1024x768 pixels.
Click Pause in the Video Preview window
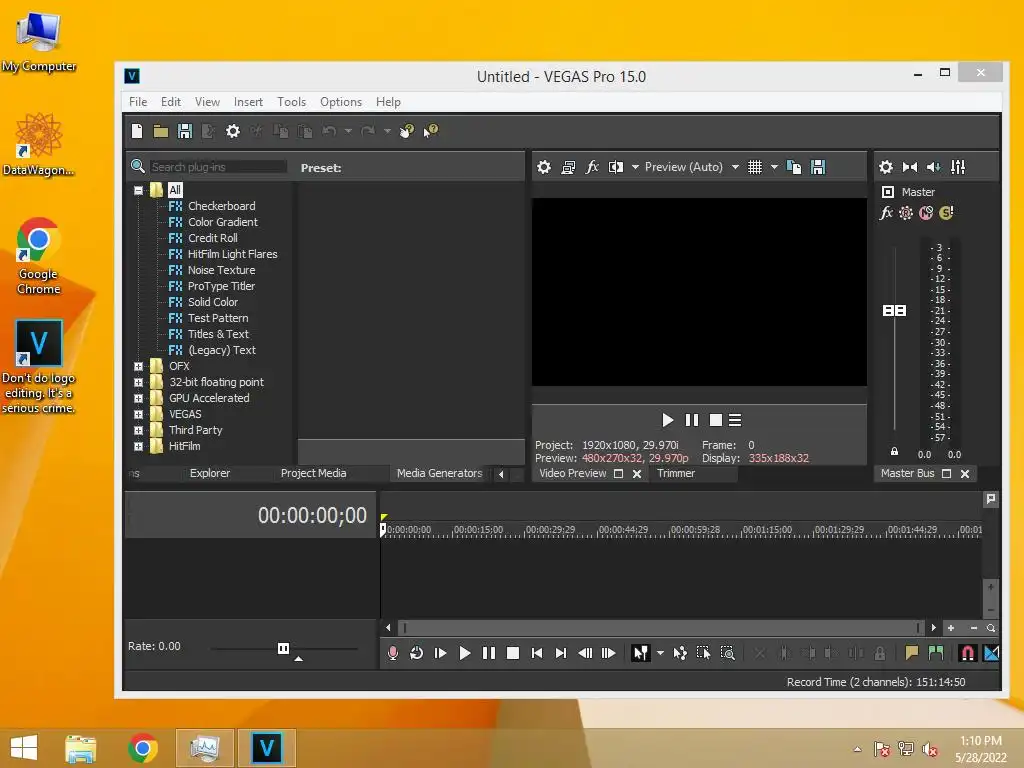pos(692,420)
